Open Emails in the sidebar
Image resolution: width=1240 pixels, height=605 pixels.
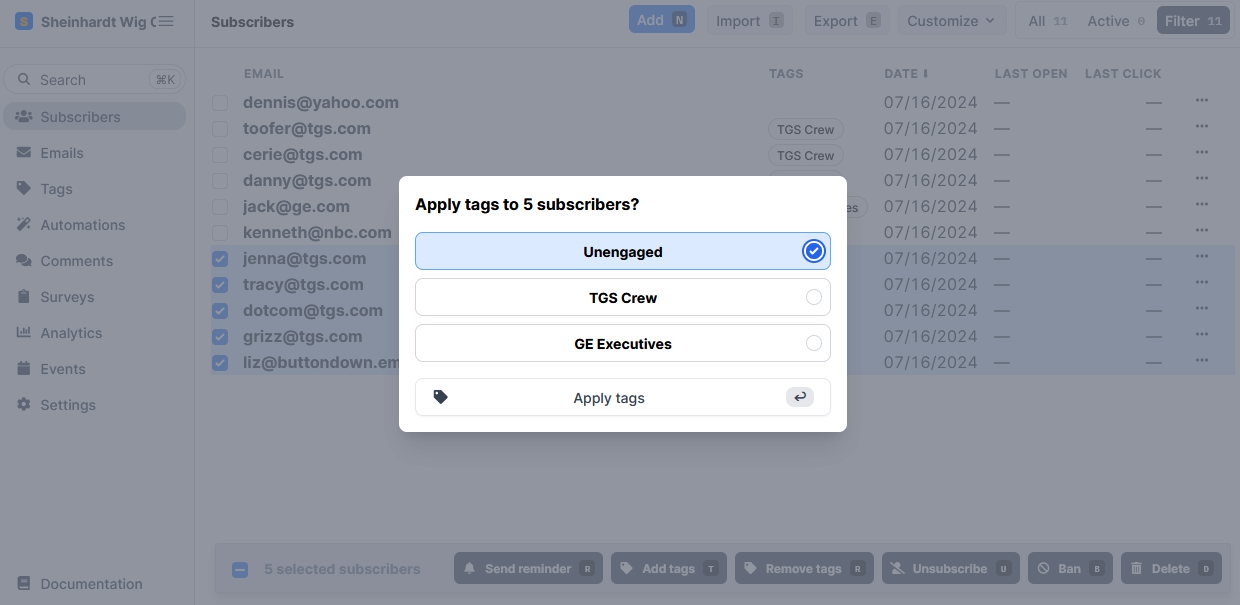pyautogui.click(x=62, y=153)
